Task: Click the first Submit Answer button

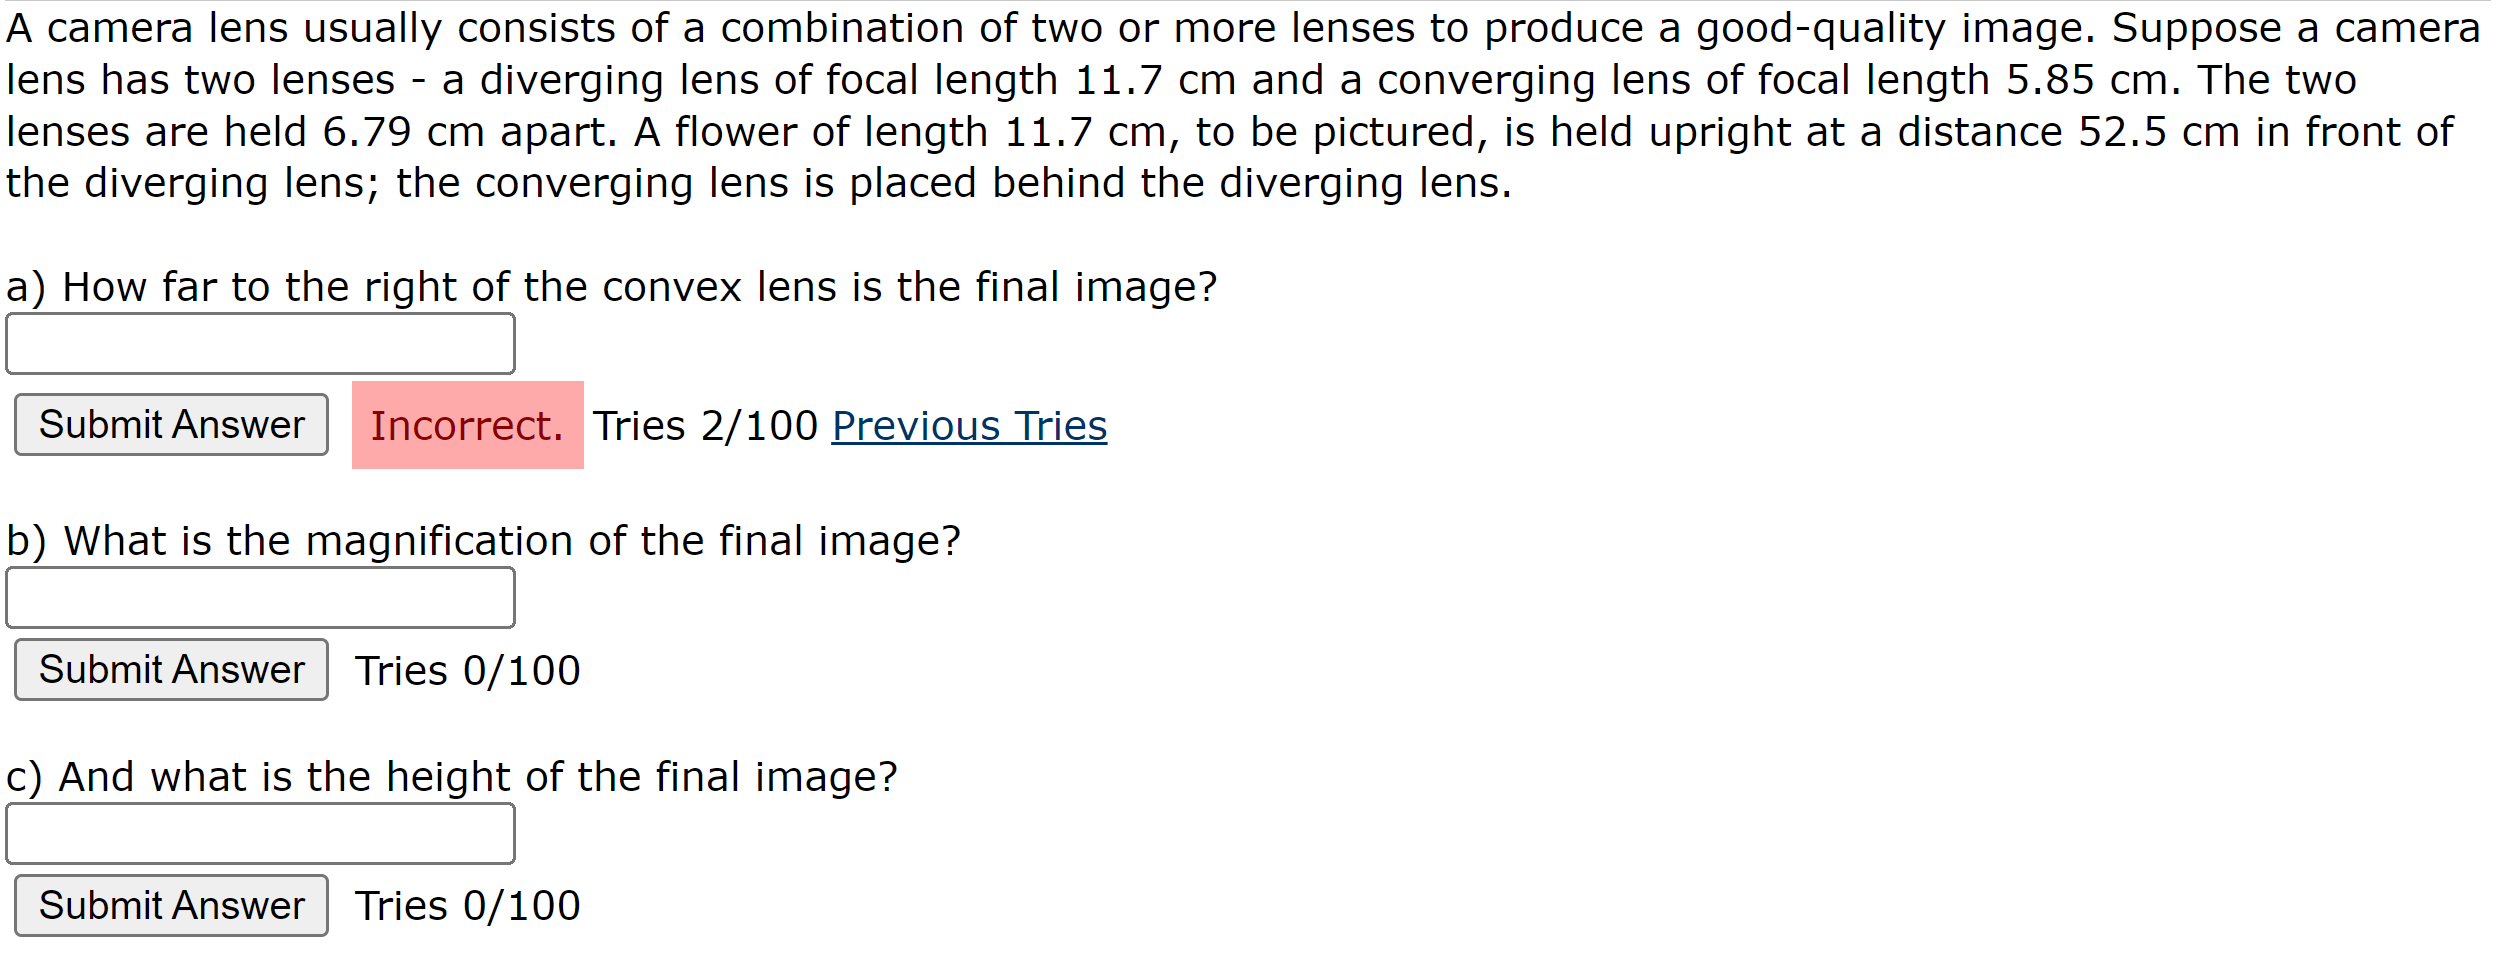Action: point(170,424)
